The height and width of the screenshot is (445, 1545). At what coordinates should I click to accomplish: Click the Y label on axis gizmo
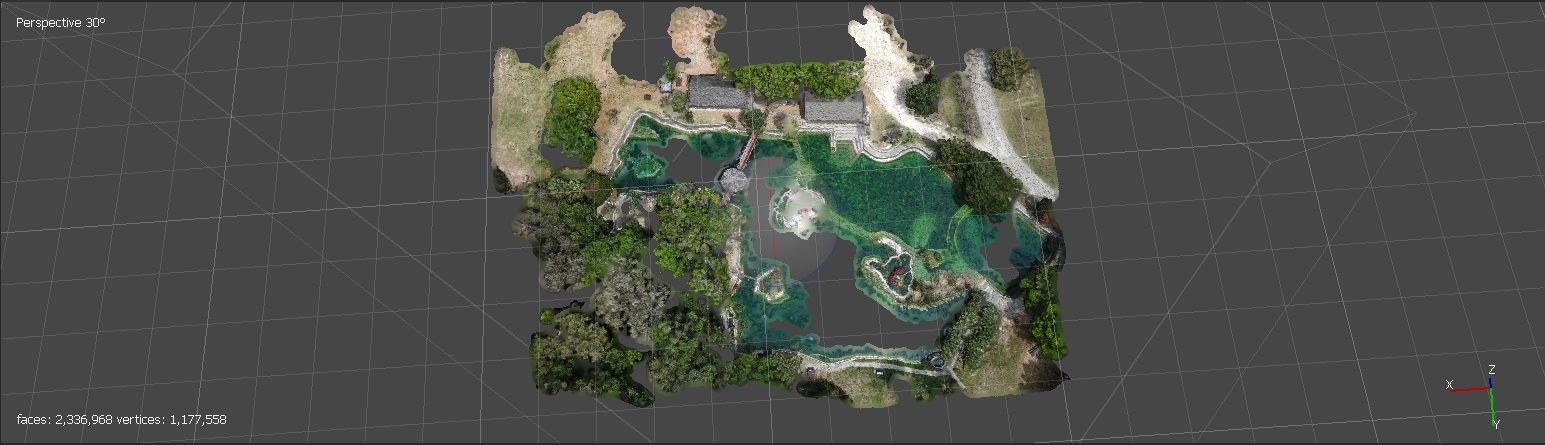pyautogui.click(x=1496, y=425)
